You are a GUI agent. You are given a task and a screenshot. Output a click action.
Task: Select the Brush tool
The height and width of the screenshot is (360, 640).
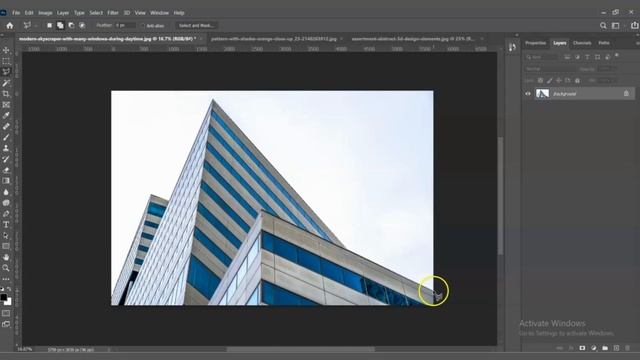click(6, 138)
